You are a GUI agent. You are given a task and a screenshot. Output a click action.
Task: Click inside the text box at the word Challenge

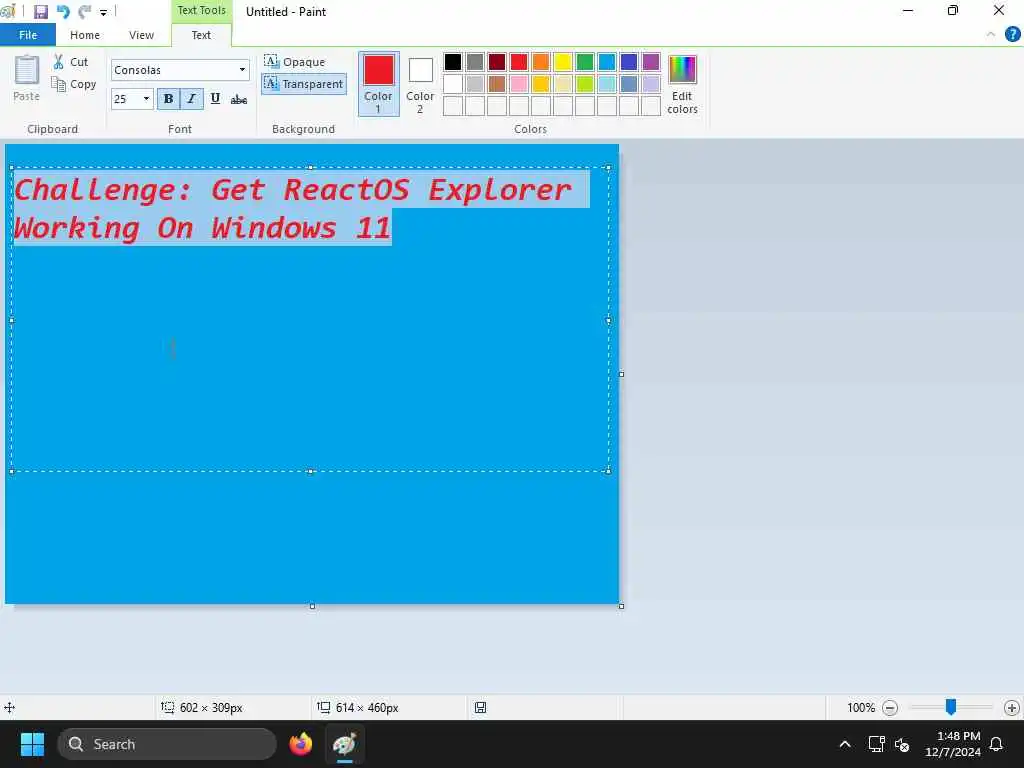(103, 190)
